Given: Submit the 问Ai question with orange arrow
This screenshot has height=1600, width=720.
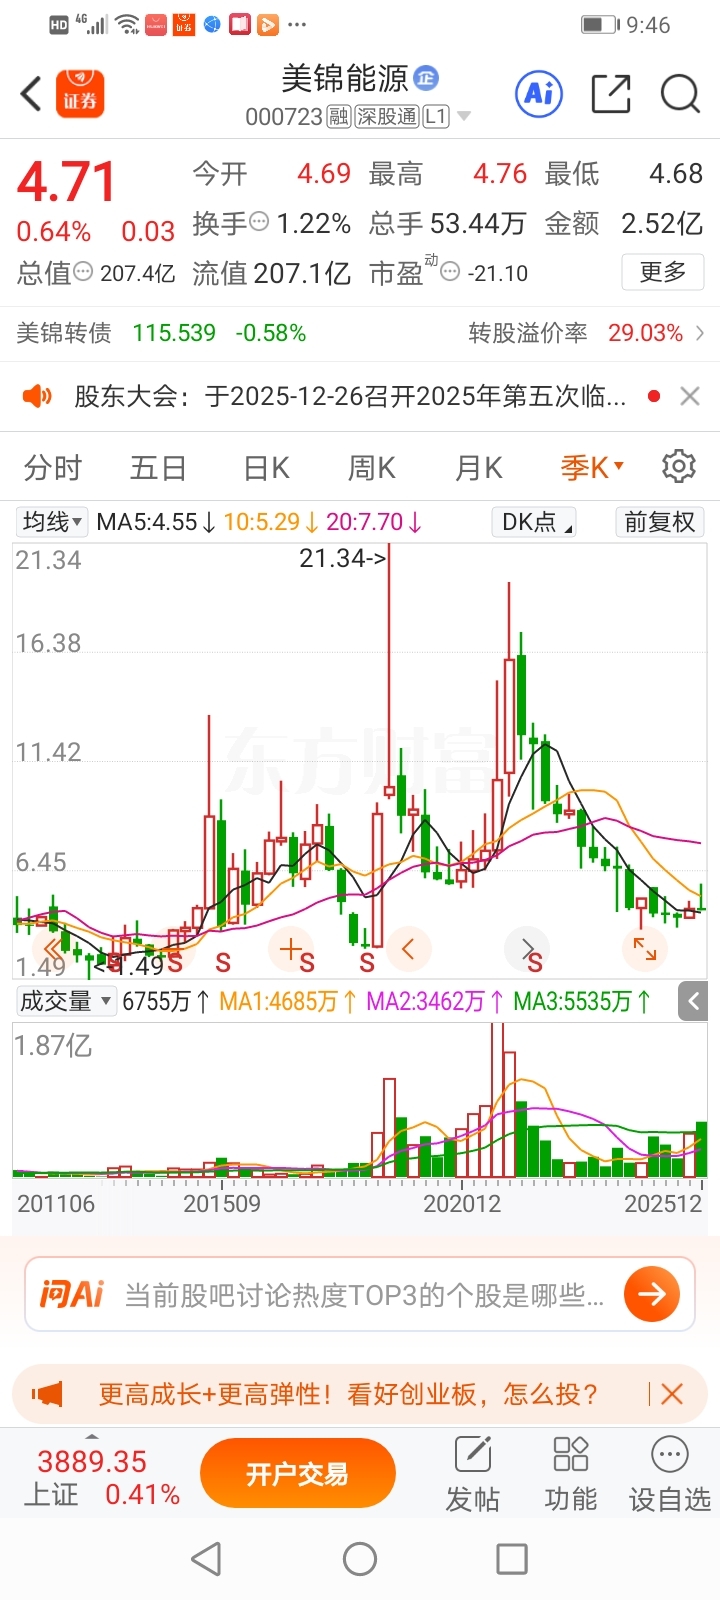Looking at the screenshot, I should [652, 1294].
